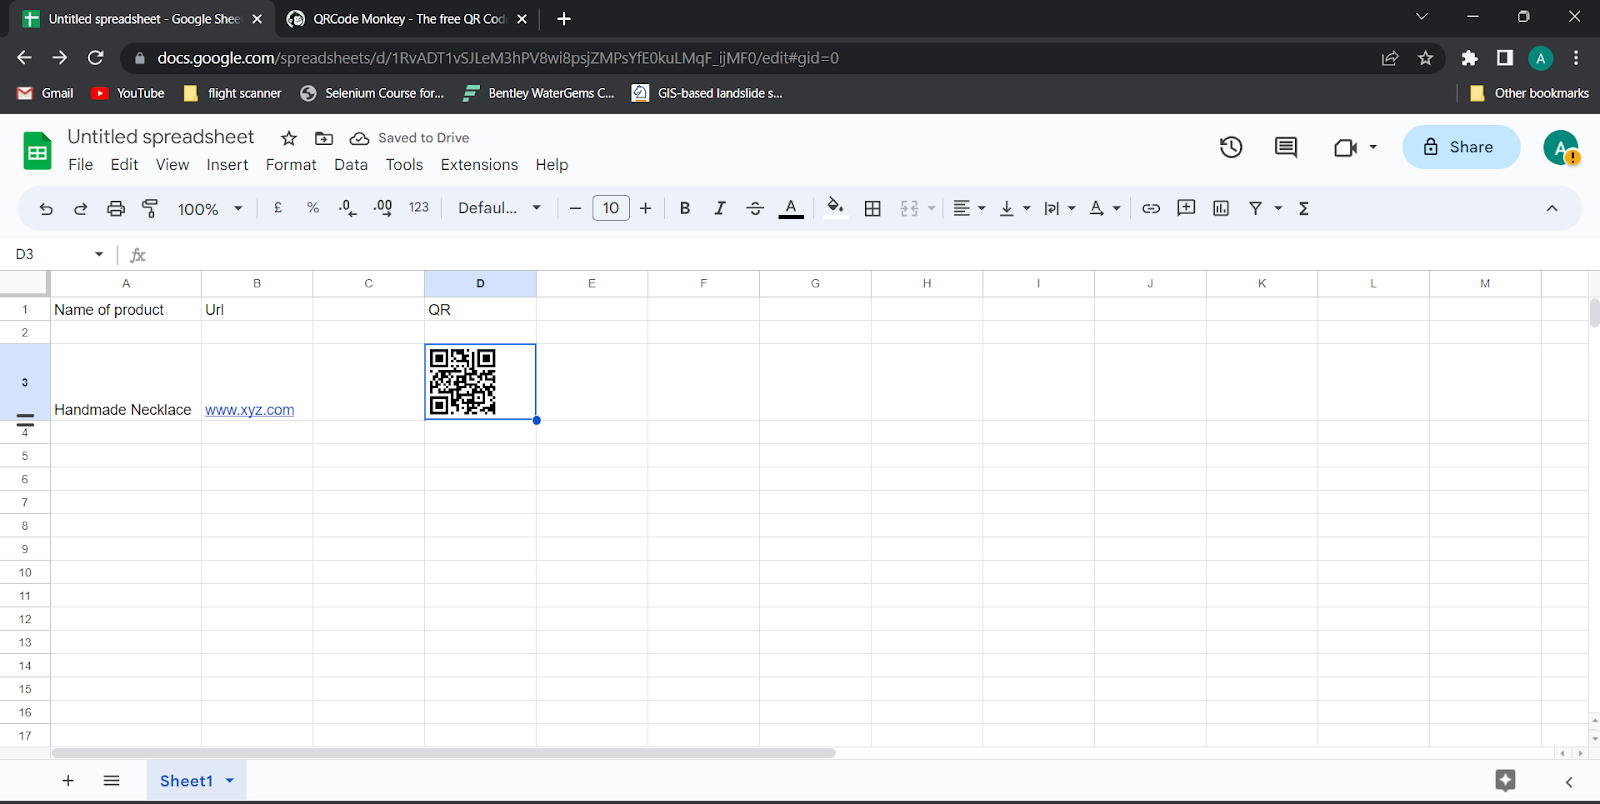Screen dimensions: 1600x804
Task: Open the Insert menu
Action: [x=227, y=165]
